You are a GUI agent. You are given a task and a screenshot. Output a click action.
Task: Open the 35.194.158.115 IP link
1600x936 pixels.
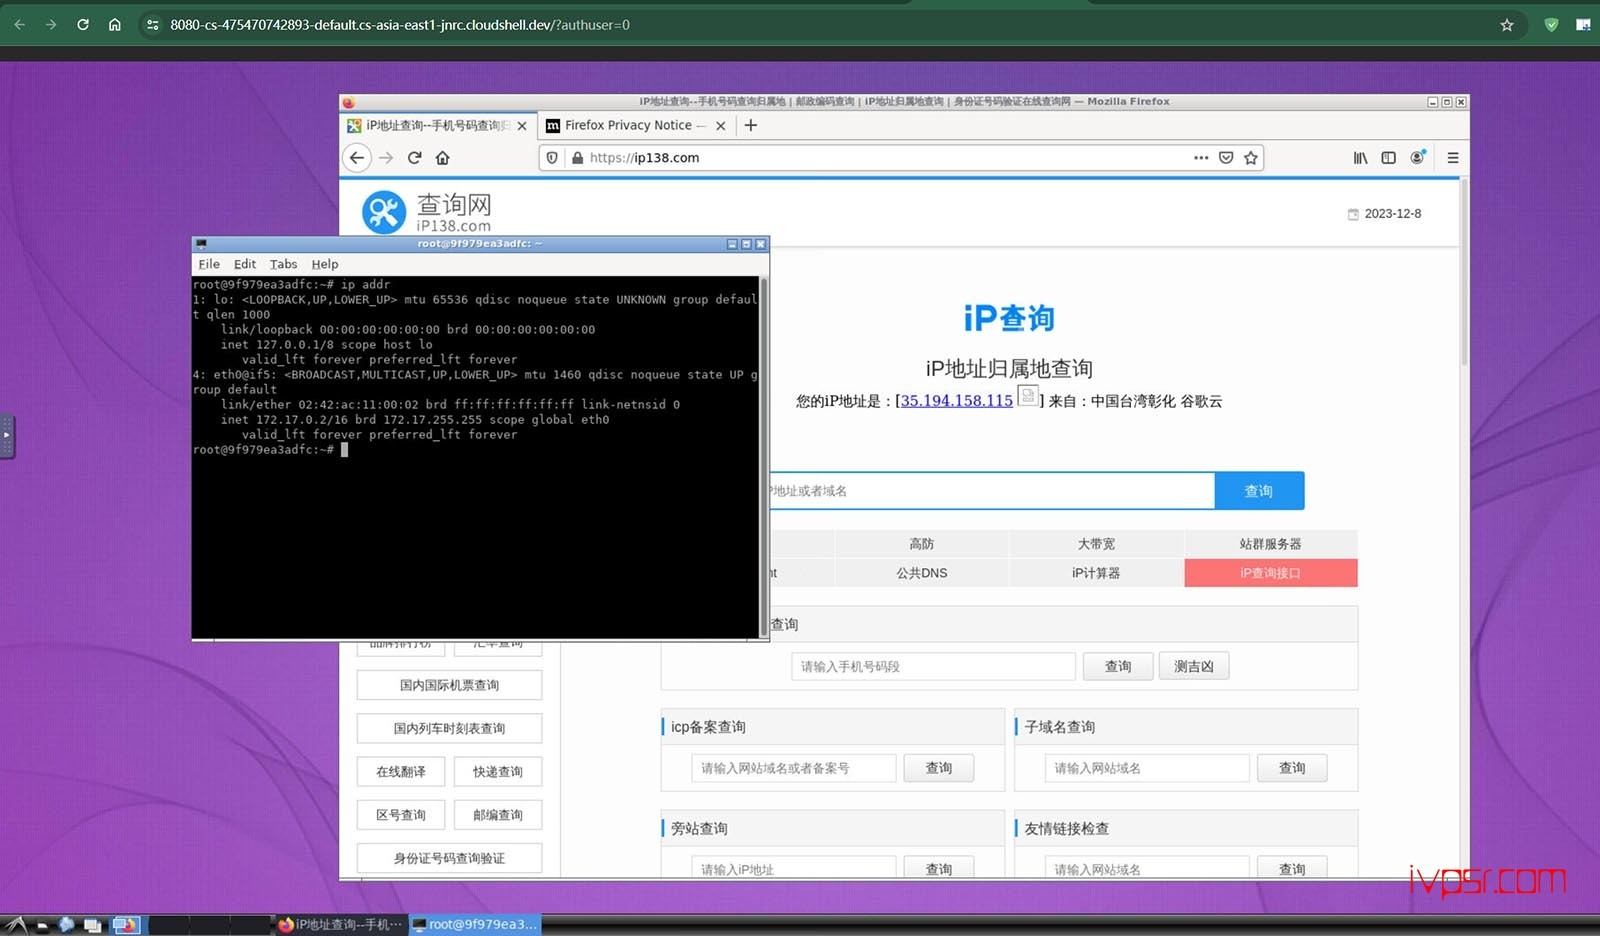point(956,401)
